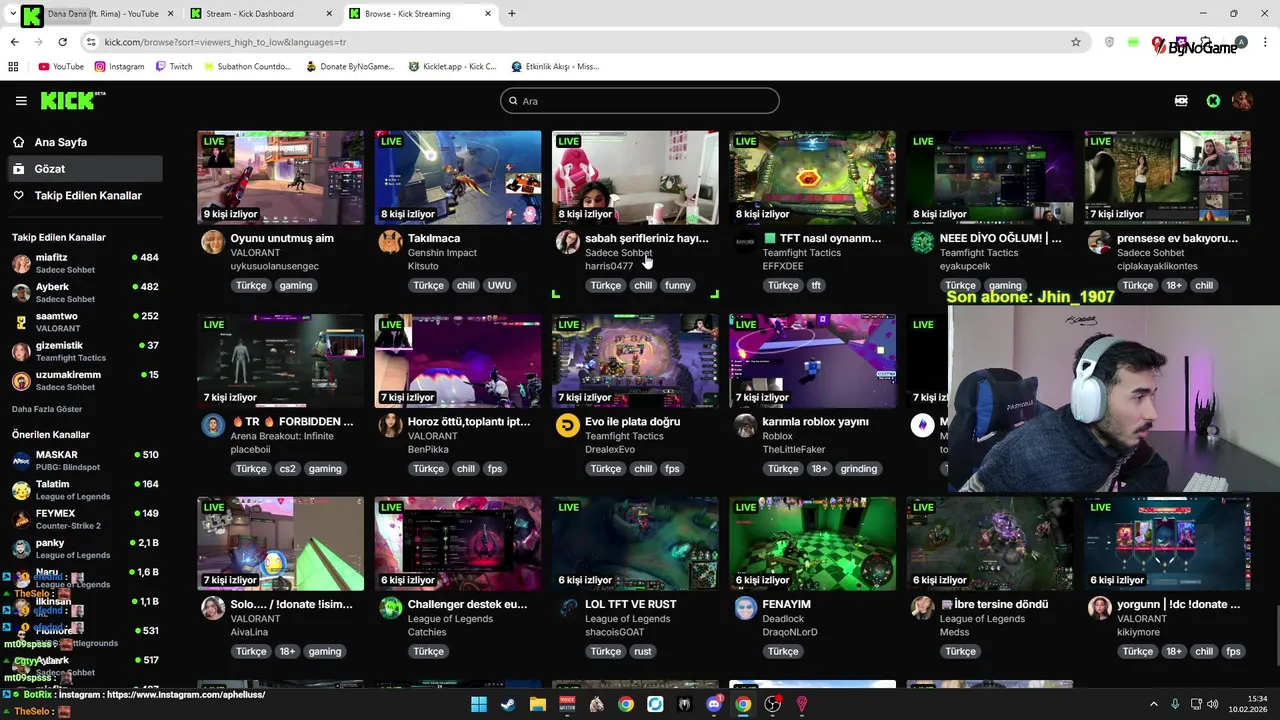Open the Kicklet.app bookmark
The height and width of the screenshot is (720, 1280).
pyautogui.click(x=453, y=67)
